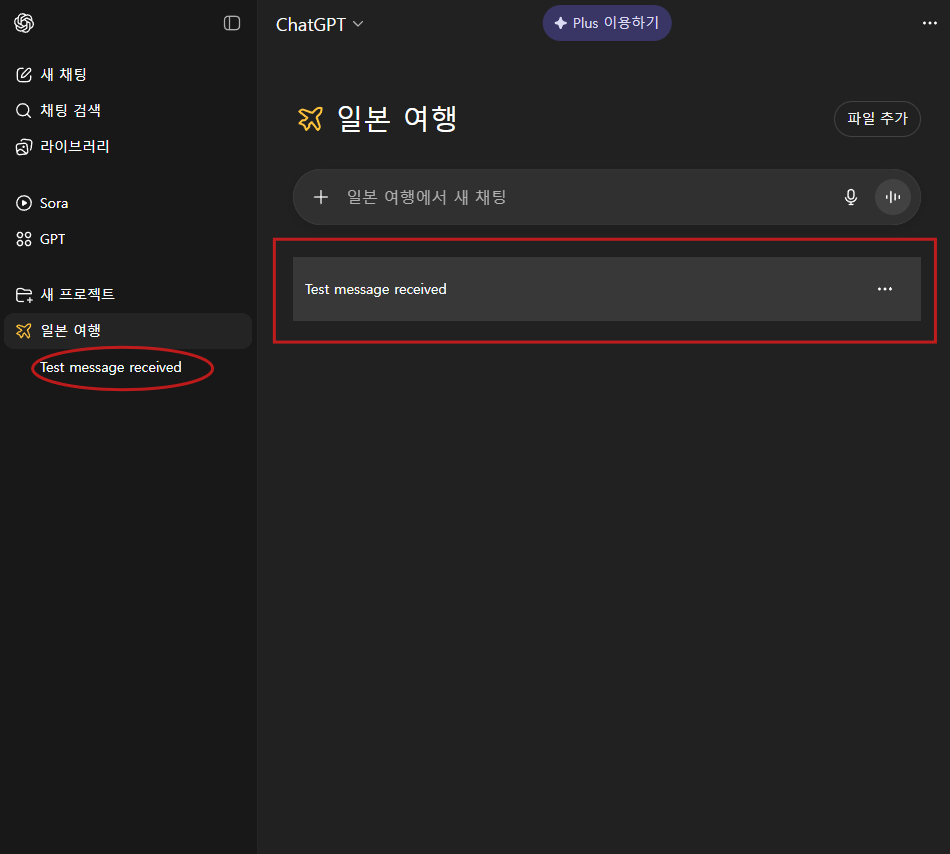
Task: Open the top-right three-dots options menu
Action: point(930,23)
